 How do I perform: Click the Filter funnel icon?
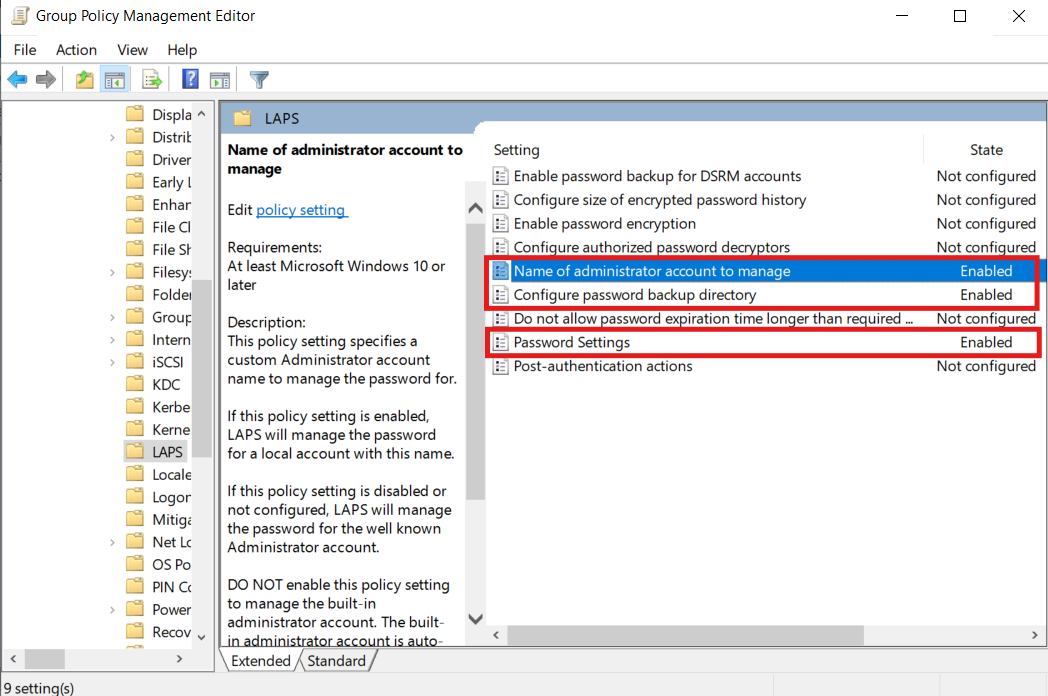click(259, 80)
